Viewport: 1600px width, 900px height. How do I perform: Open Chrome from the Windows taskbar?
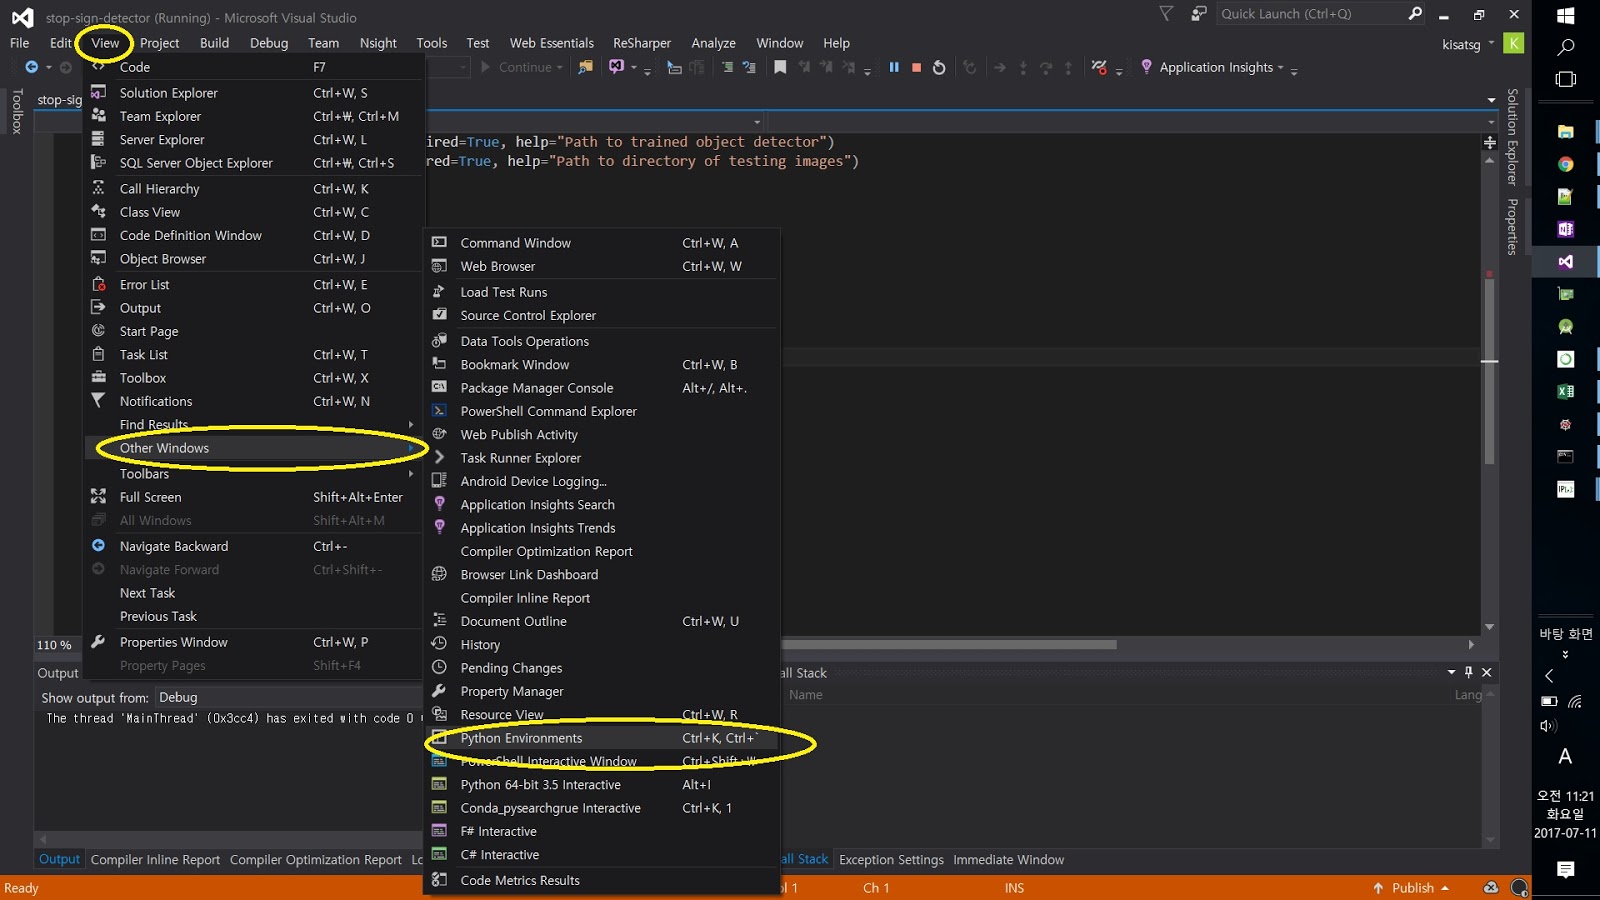click(1566, 164)
